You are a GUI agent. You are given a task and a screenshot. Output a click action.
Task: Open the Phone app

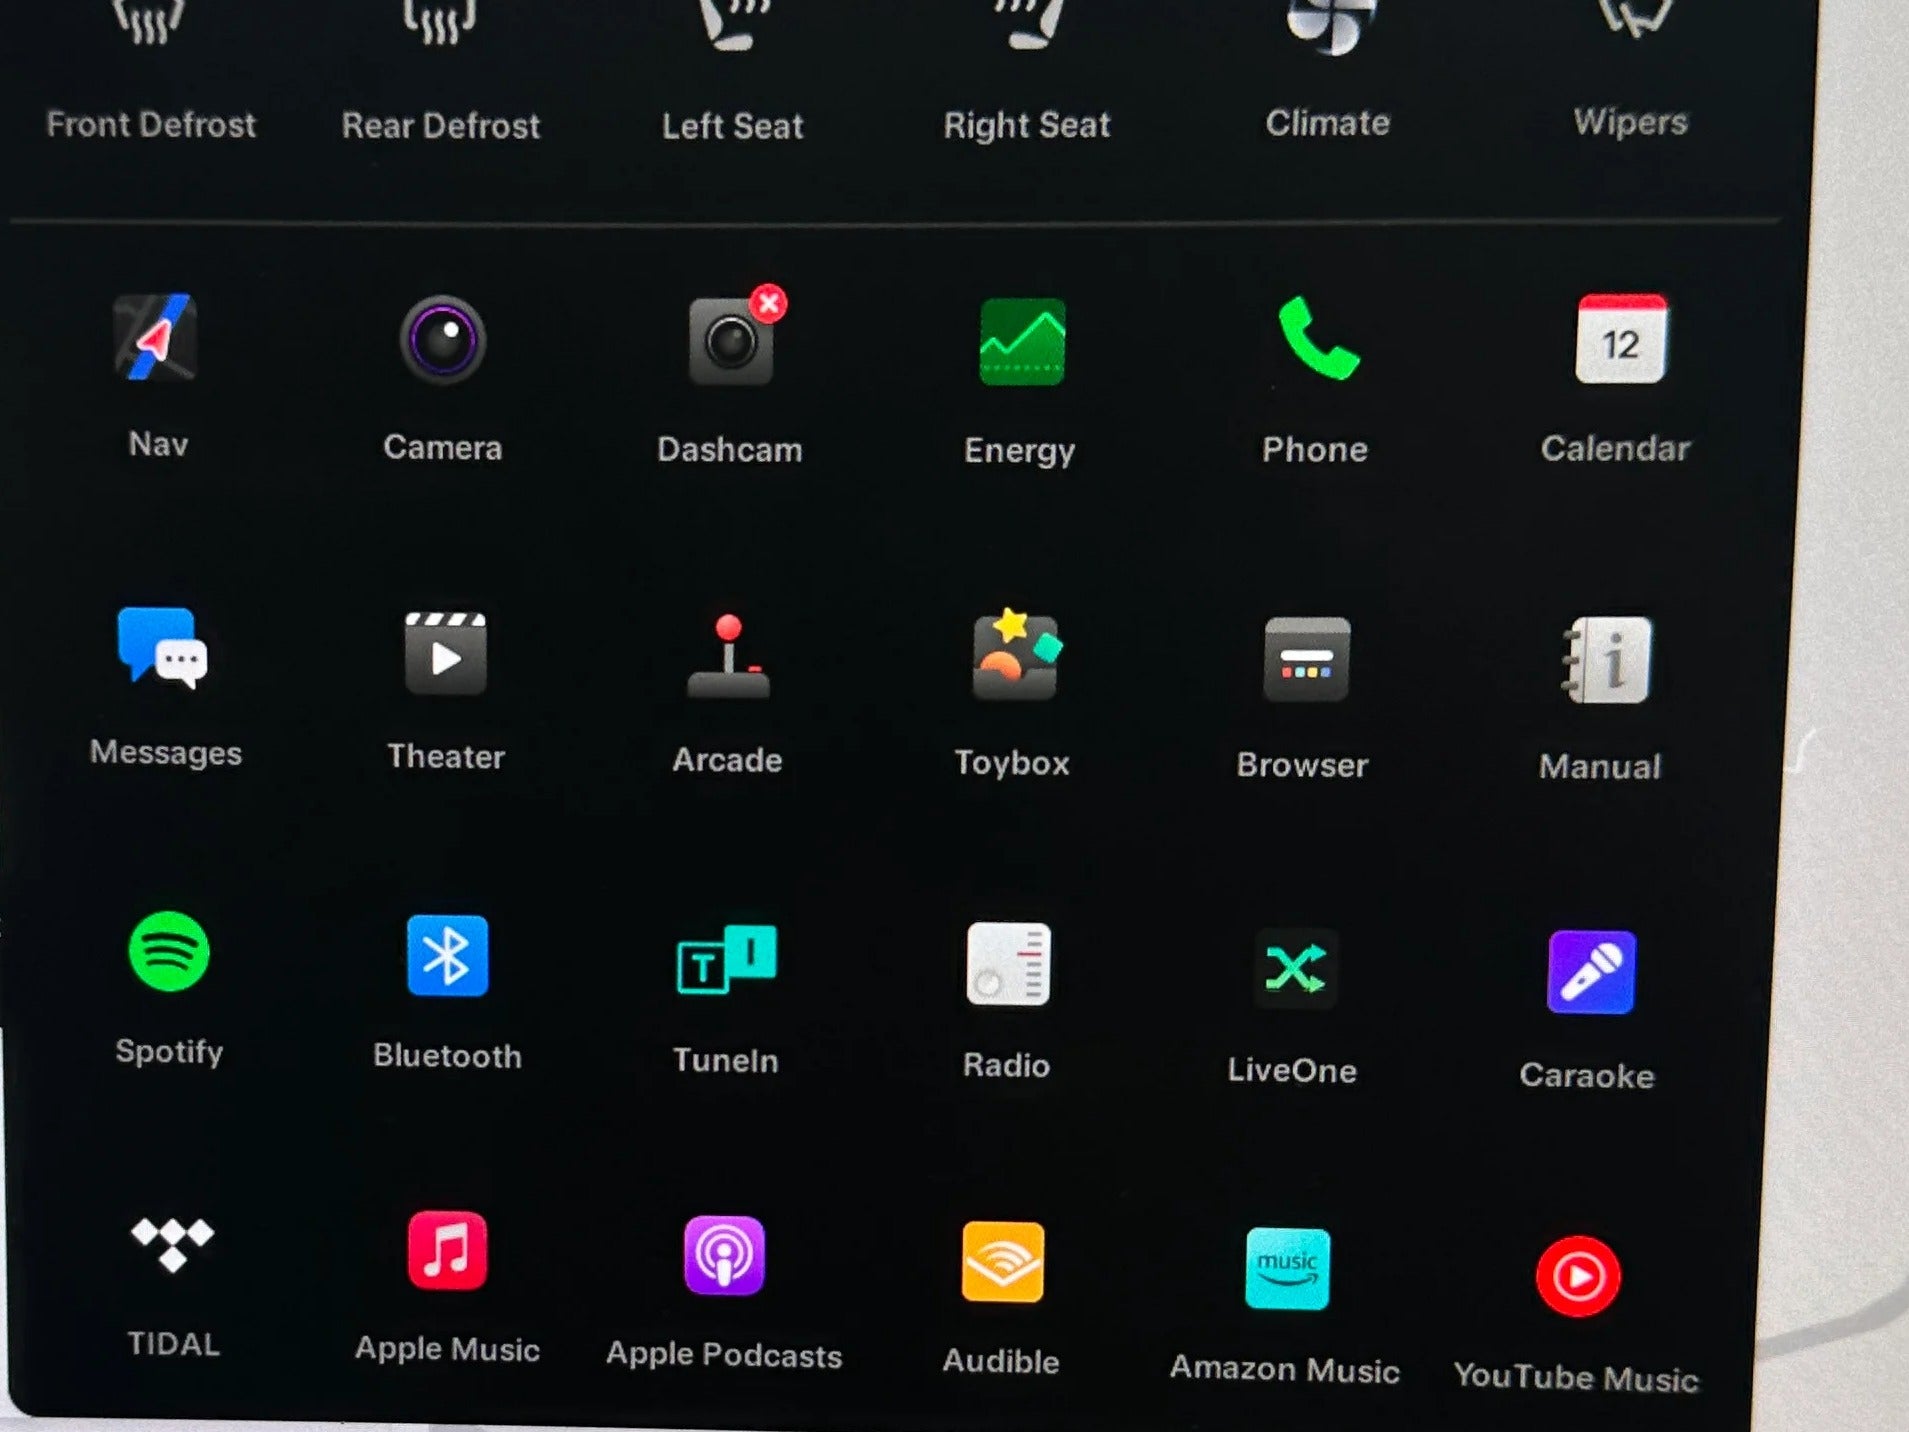(1316, 340)
